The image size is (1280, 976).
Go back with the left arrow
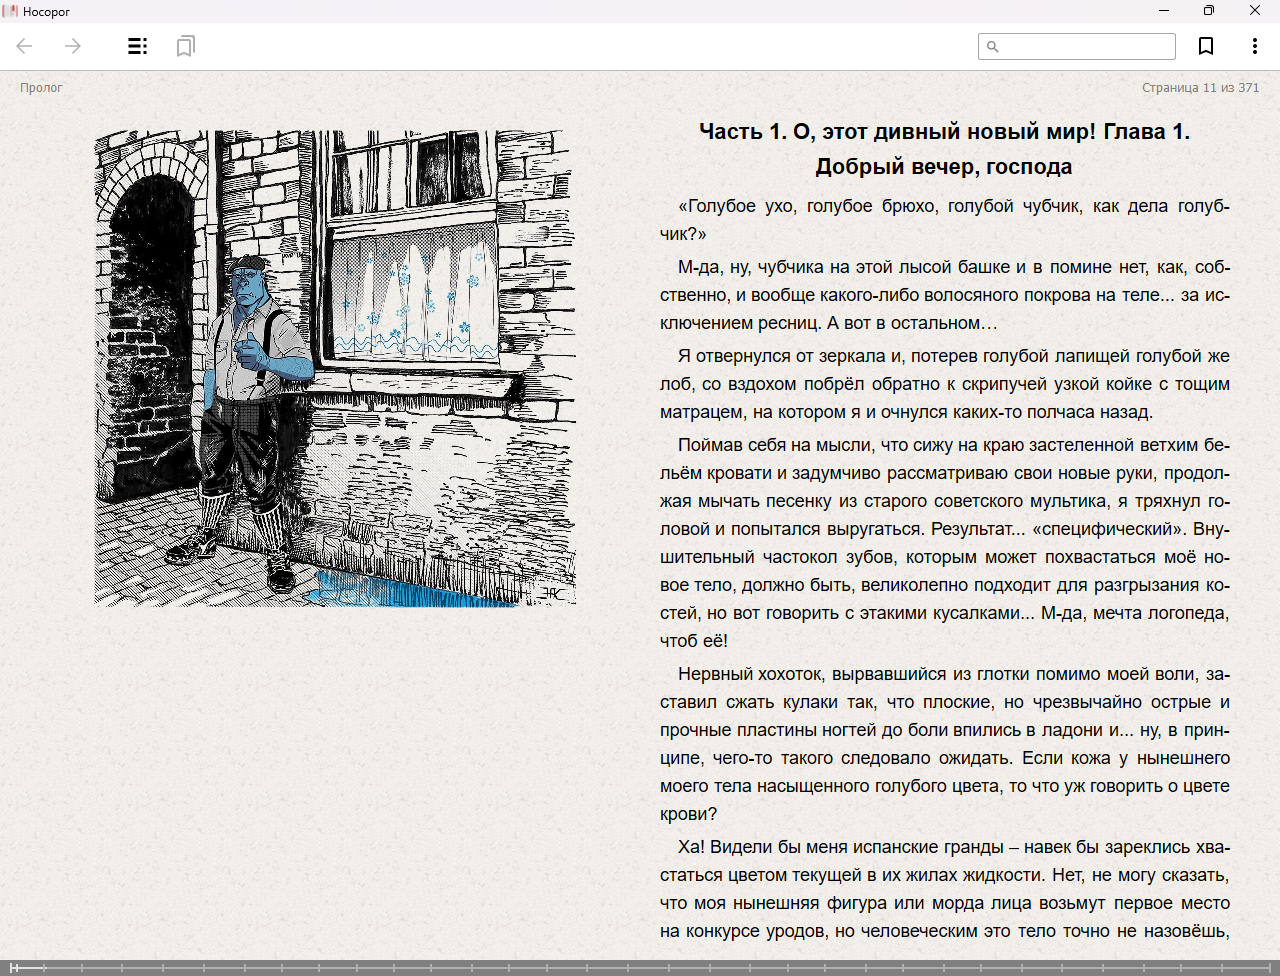click(25, 46)
